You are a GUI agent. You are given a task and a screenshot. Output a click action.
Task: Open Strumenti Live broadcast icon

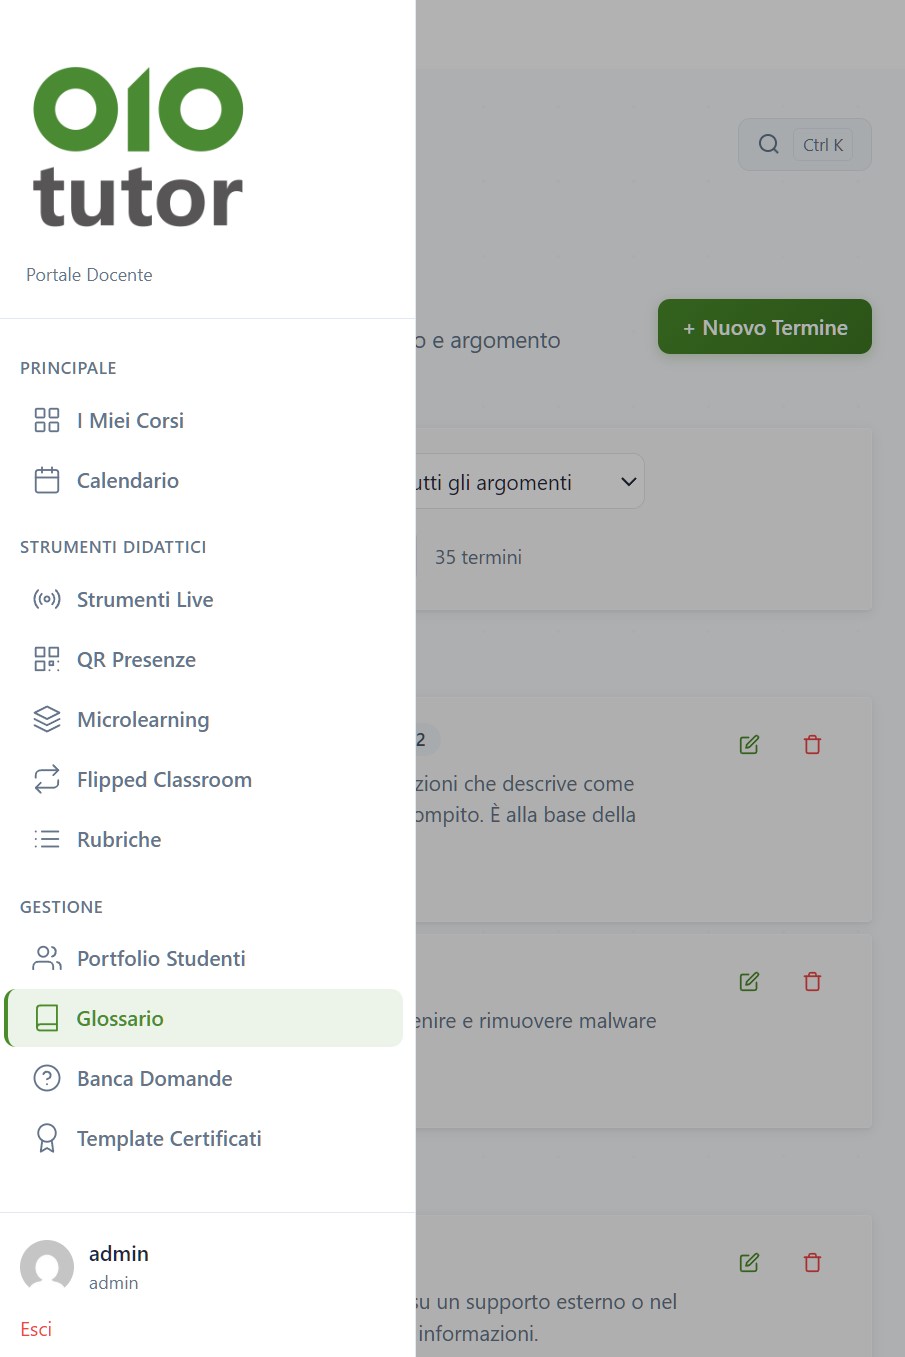[47, 600]
